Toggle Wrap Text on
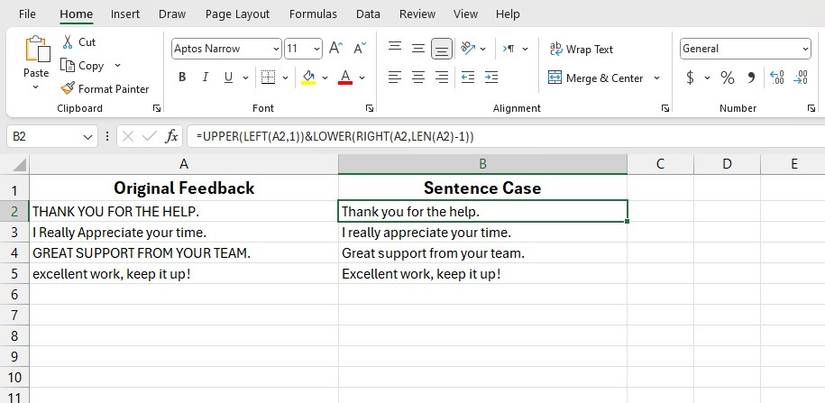The height and width of the screenshot is (403, 825). (x=581, y=49)
